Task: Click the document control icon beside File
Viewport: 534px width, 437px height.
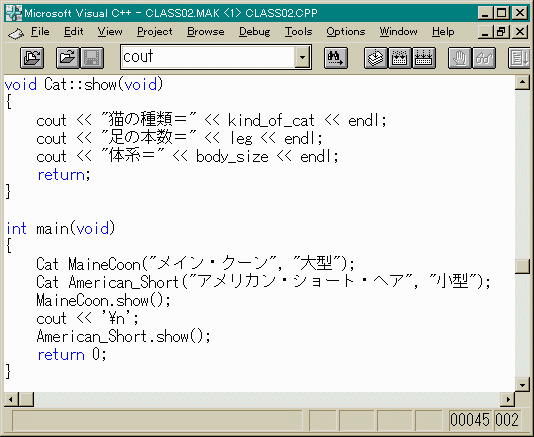Action: (16, 33)
